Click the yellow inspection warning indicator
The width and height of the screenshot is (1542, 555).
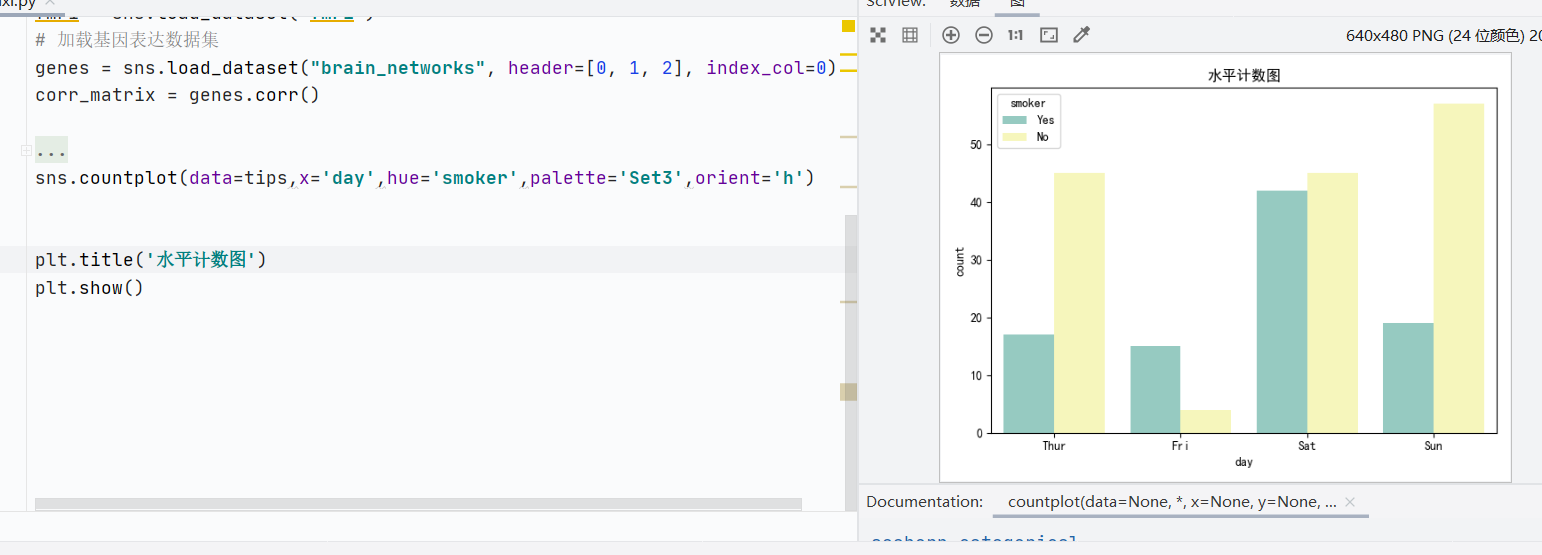coord(848,27)
